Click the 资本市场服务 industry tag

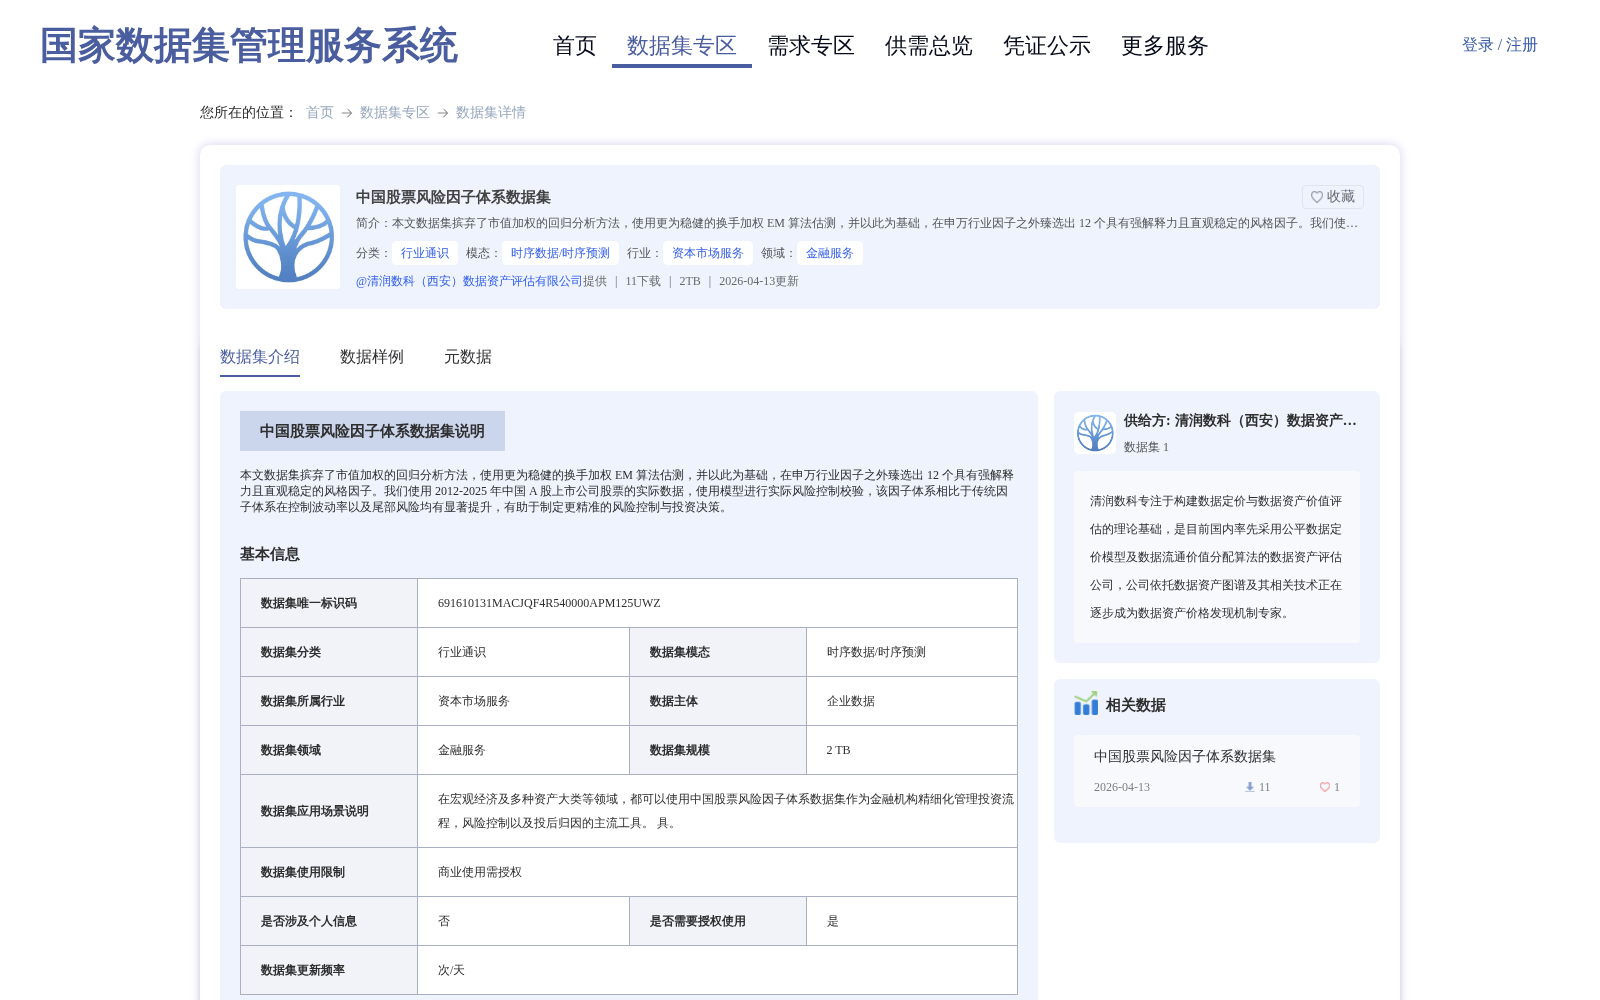point(708,253)
